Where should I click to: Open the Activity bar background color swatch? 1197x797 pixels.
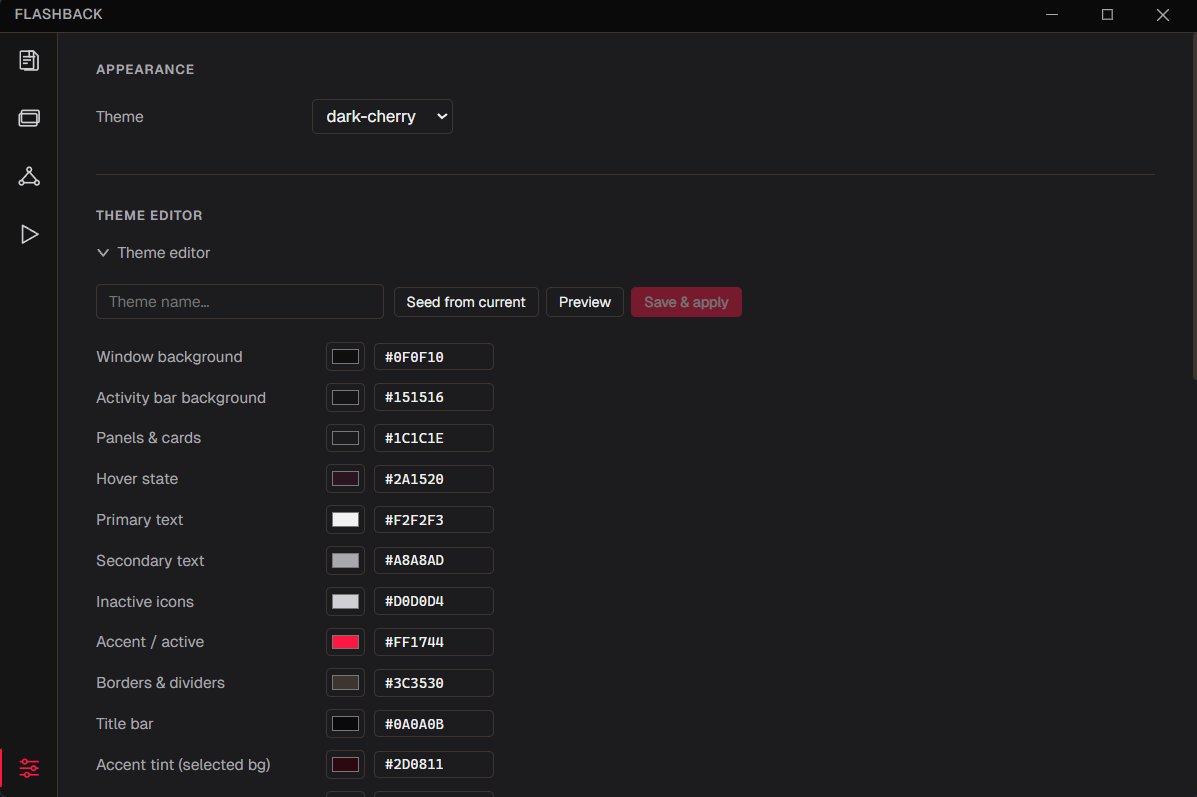point(345,398)
